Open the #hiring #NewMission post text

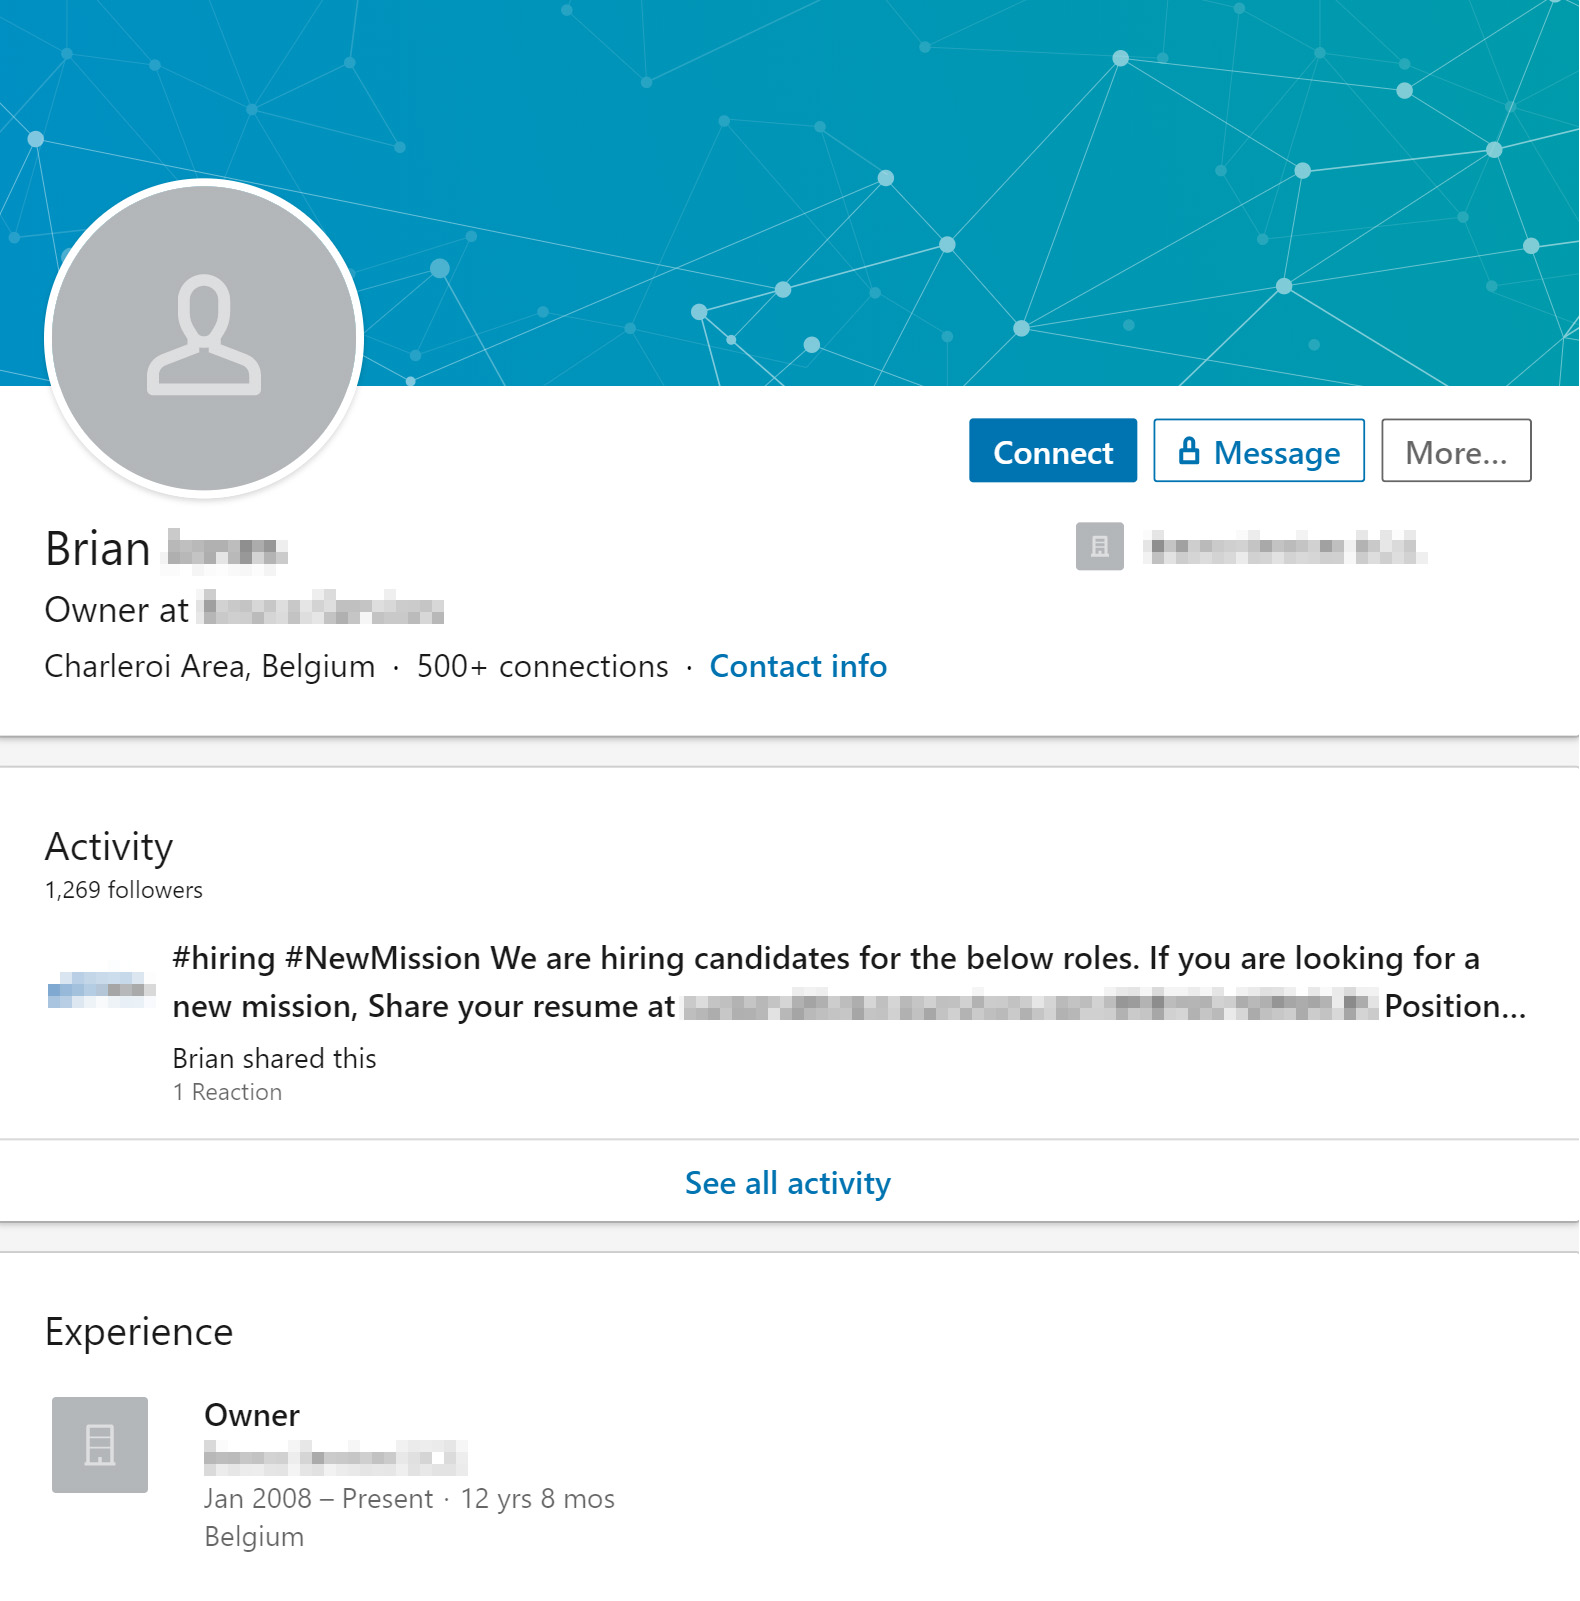(849, 982)
